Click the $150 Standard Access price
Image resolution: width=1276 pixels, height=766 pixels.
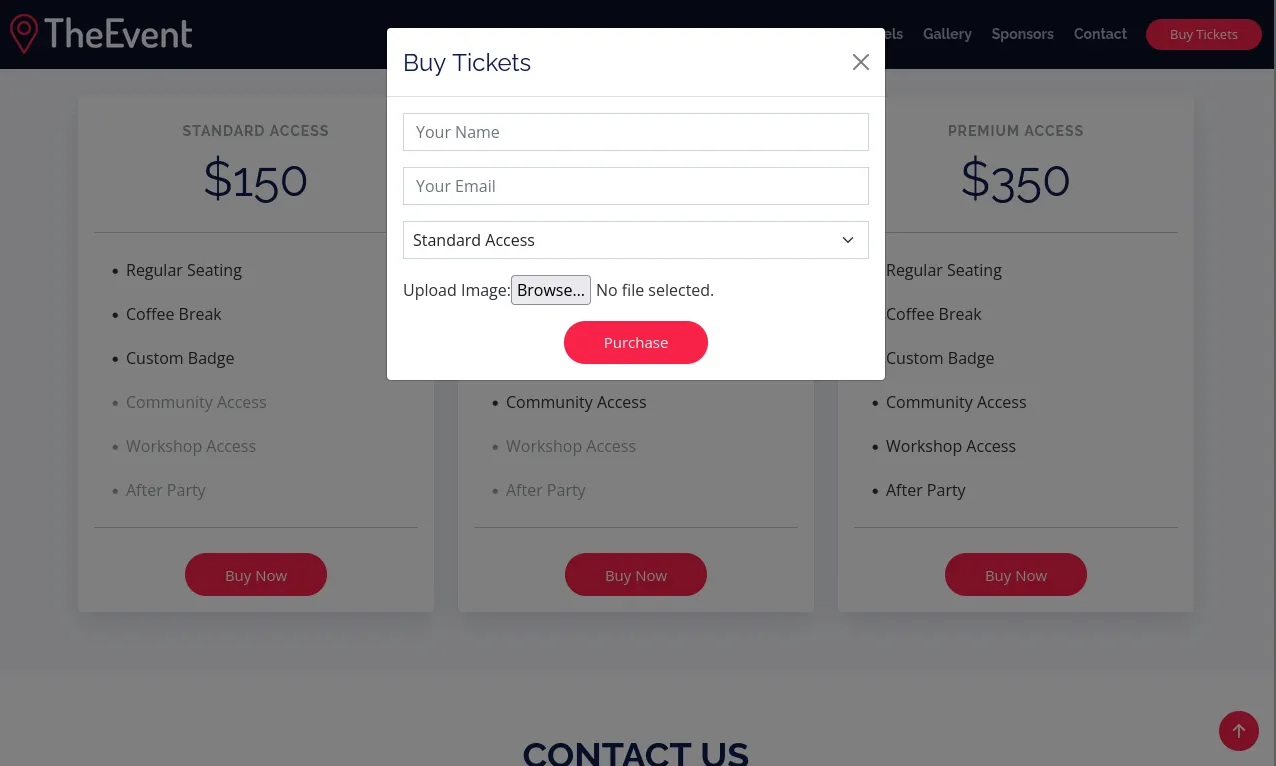point(255,180)
